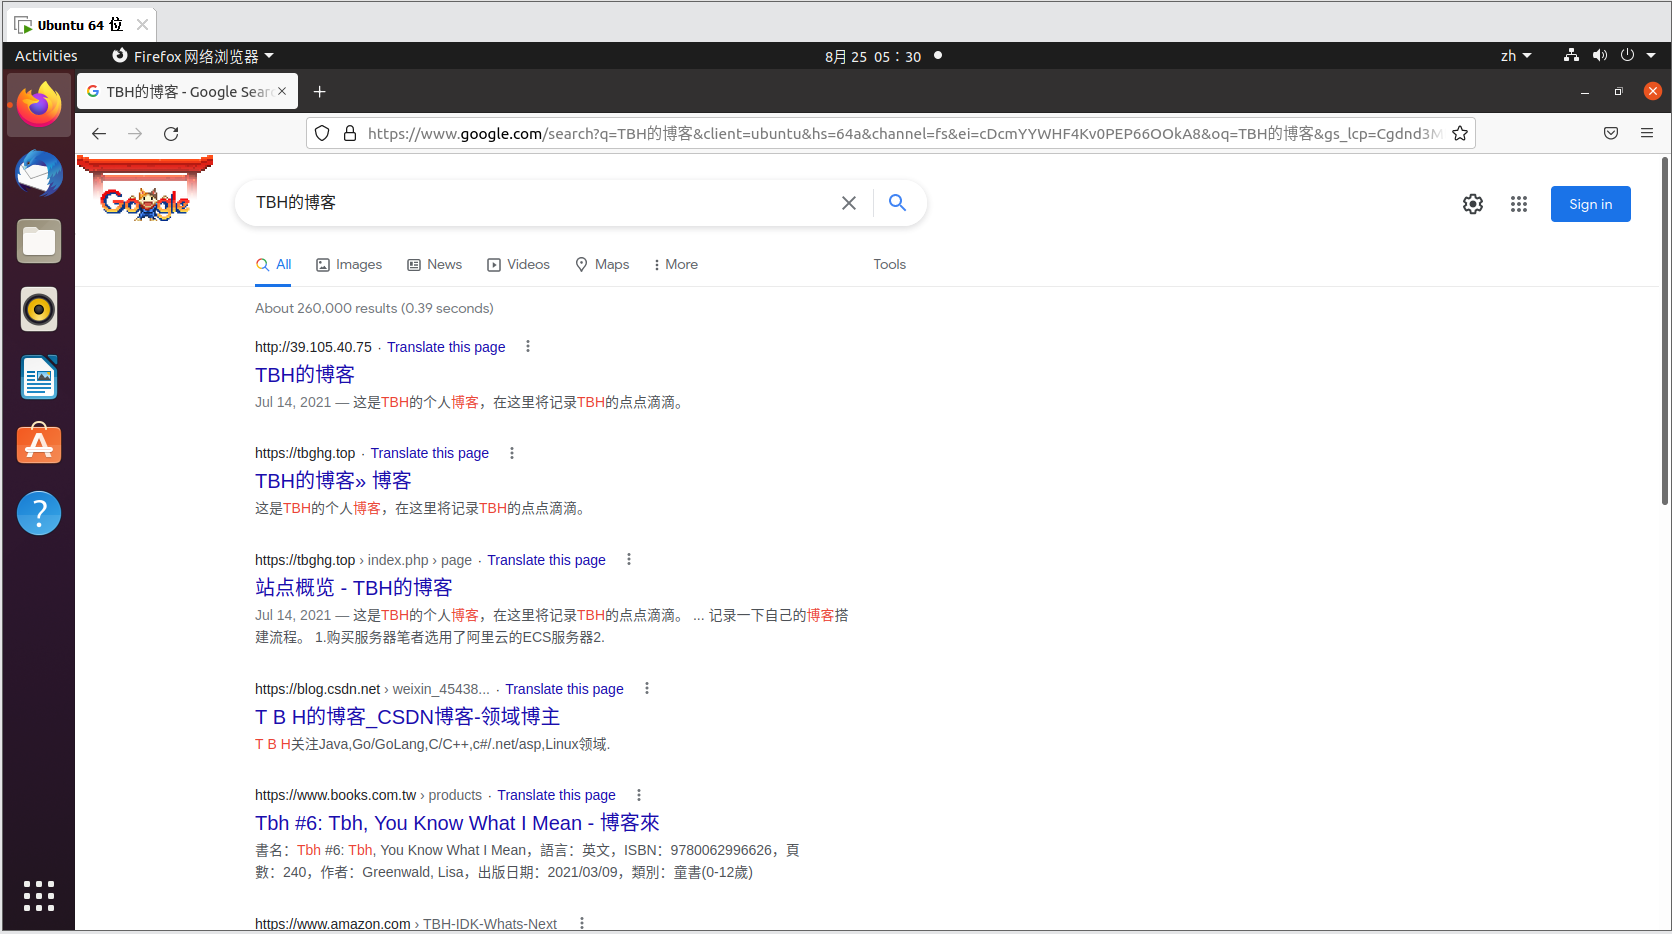This screenshot has width=1672, height=934.
Task: Reload the current page
Action: coord(171,134)
